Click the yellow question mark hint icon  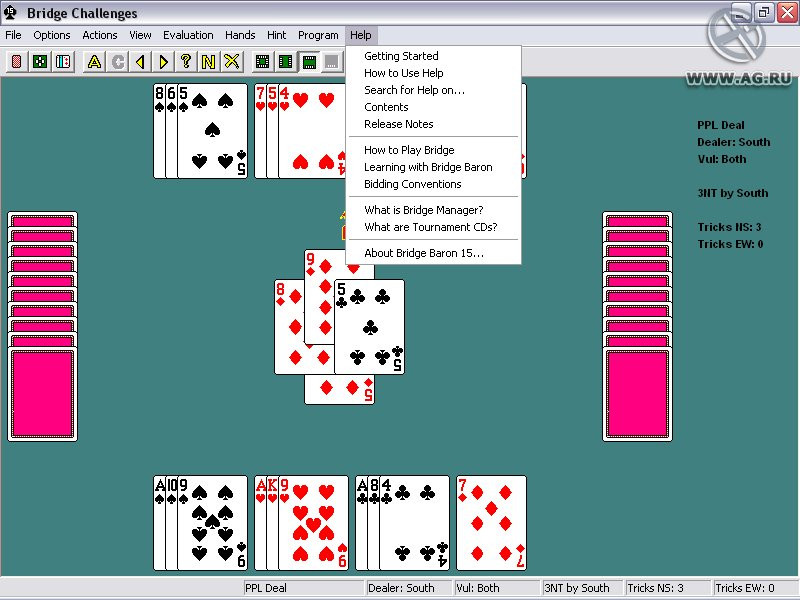(186, 62)
